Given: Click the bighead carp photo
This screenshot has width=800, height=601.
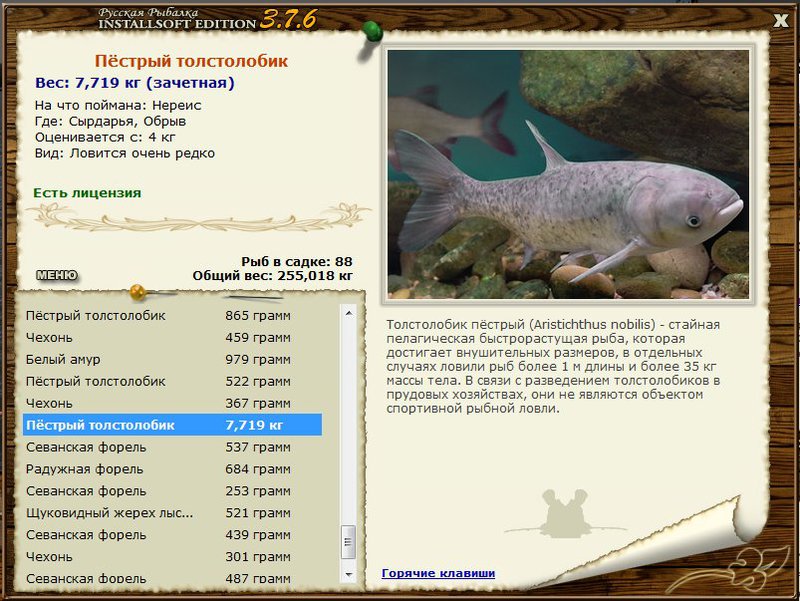Looking at the screenshot, I should [568, 174].
